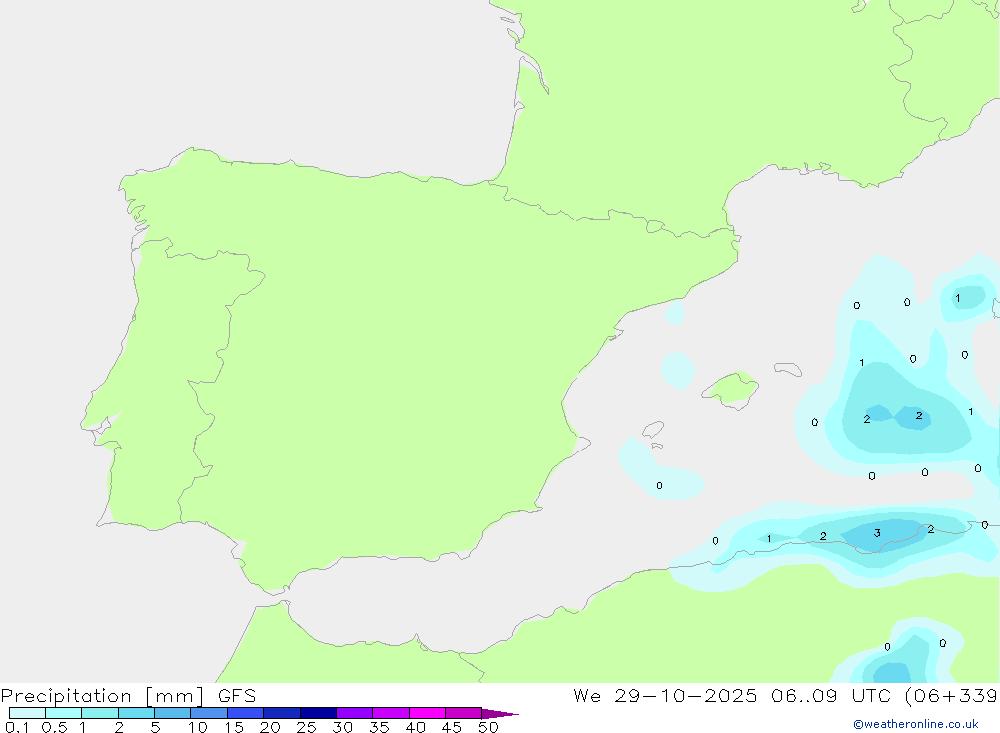
Task: Pick the 40–45 mm magenta legend swatch
Action: [427, 713]
